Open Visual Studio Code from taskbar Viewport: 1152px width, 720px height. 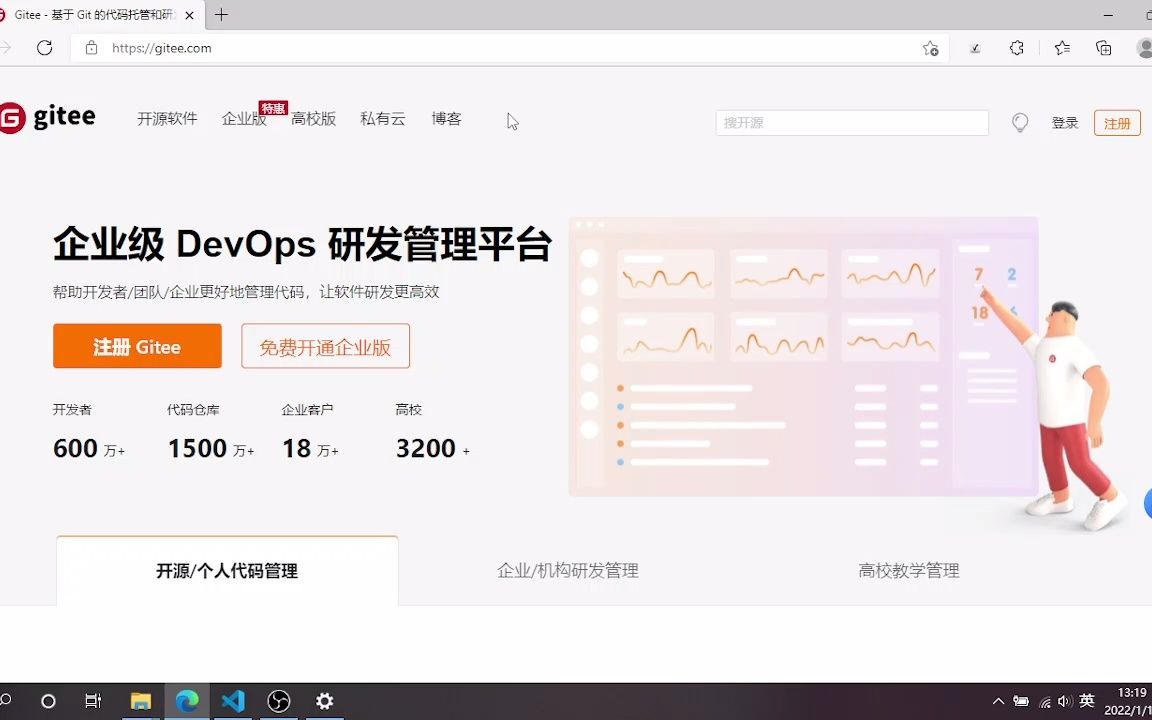coord(232,701)
